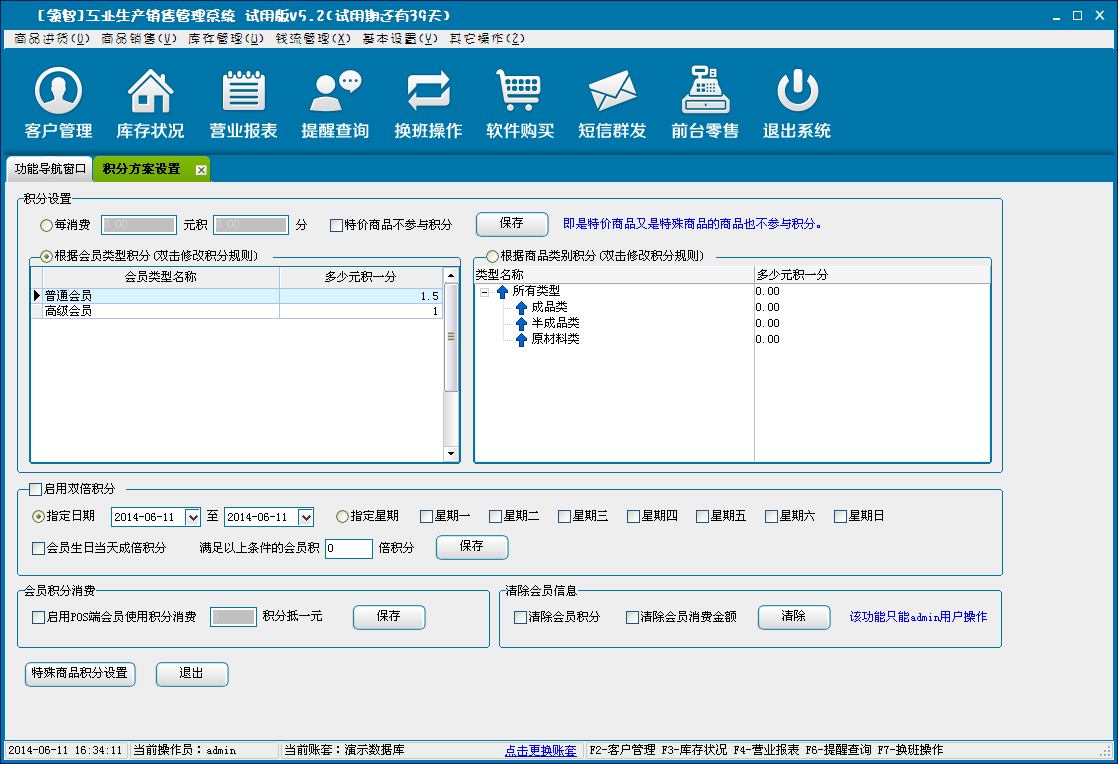Click the 特殊商品积分设置 button
This screenshot has width=1118, height=764.
(x=80, y=674)
